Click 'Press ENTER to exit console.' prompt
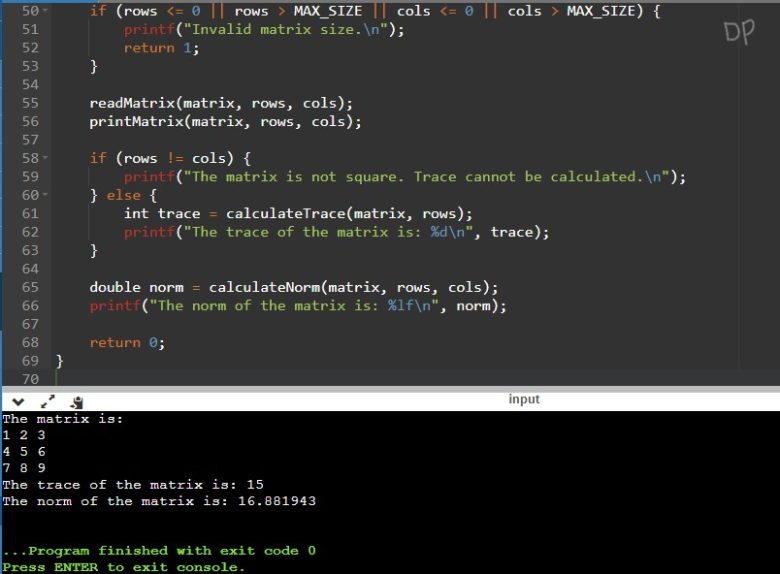The image size is (780, 574). 123,567
